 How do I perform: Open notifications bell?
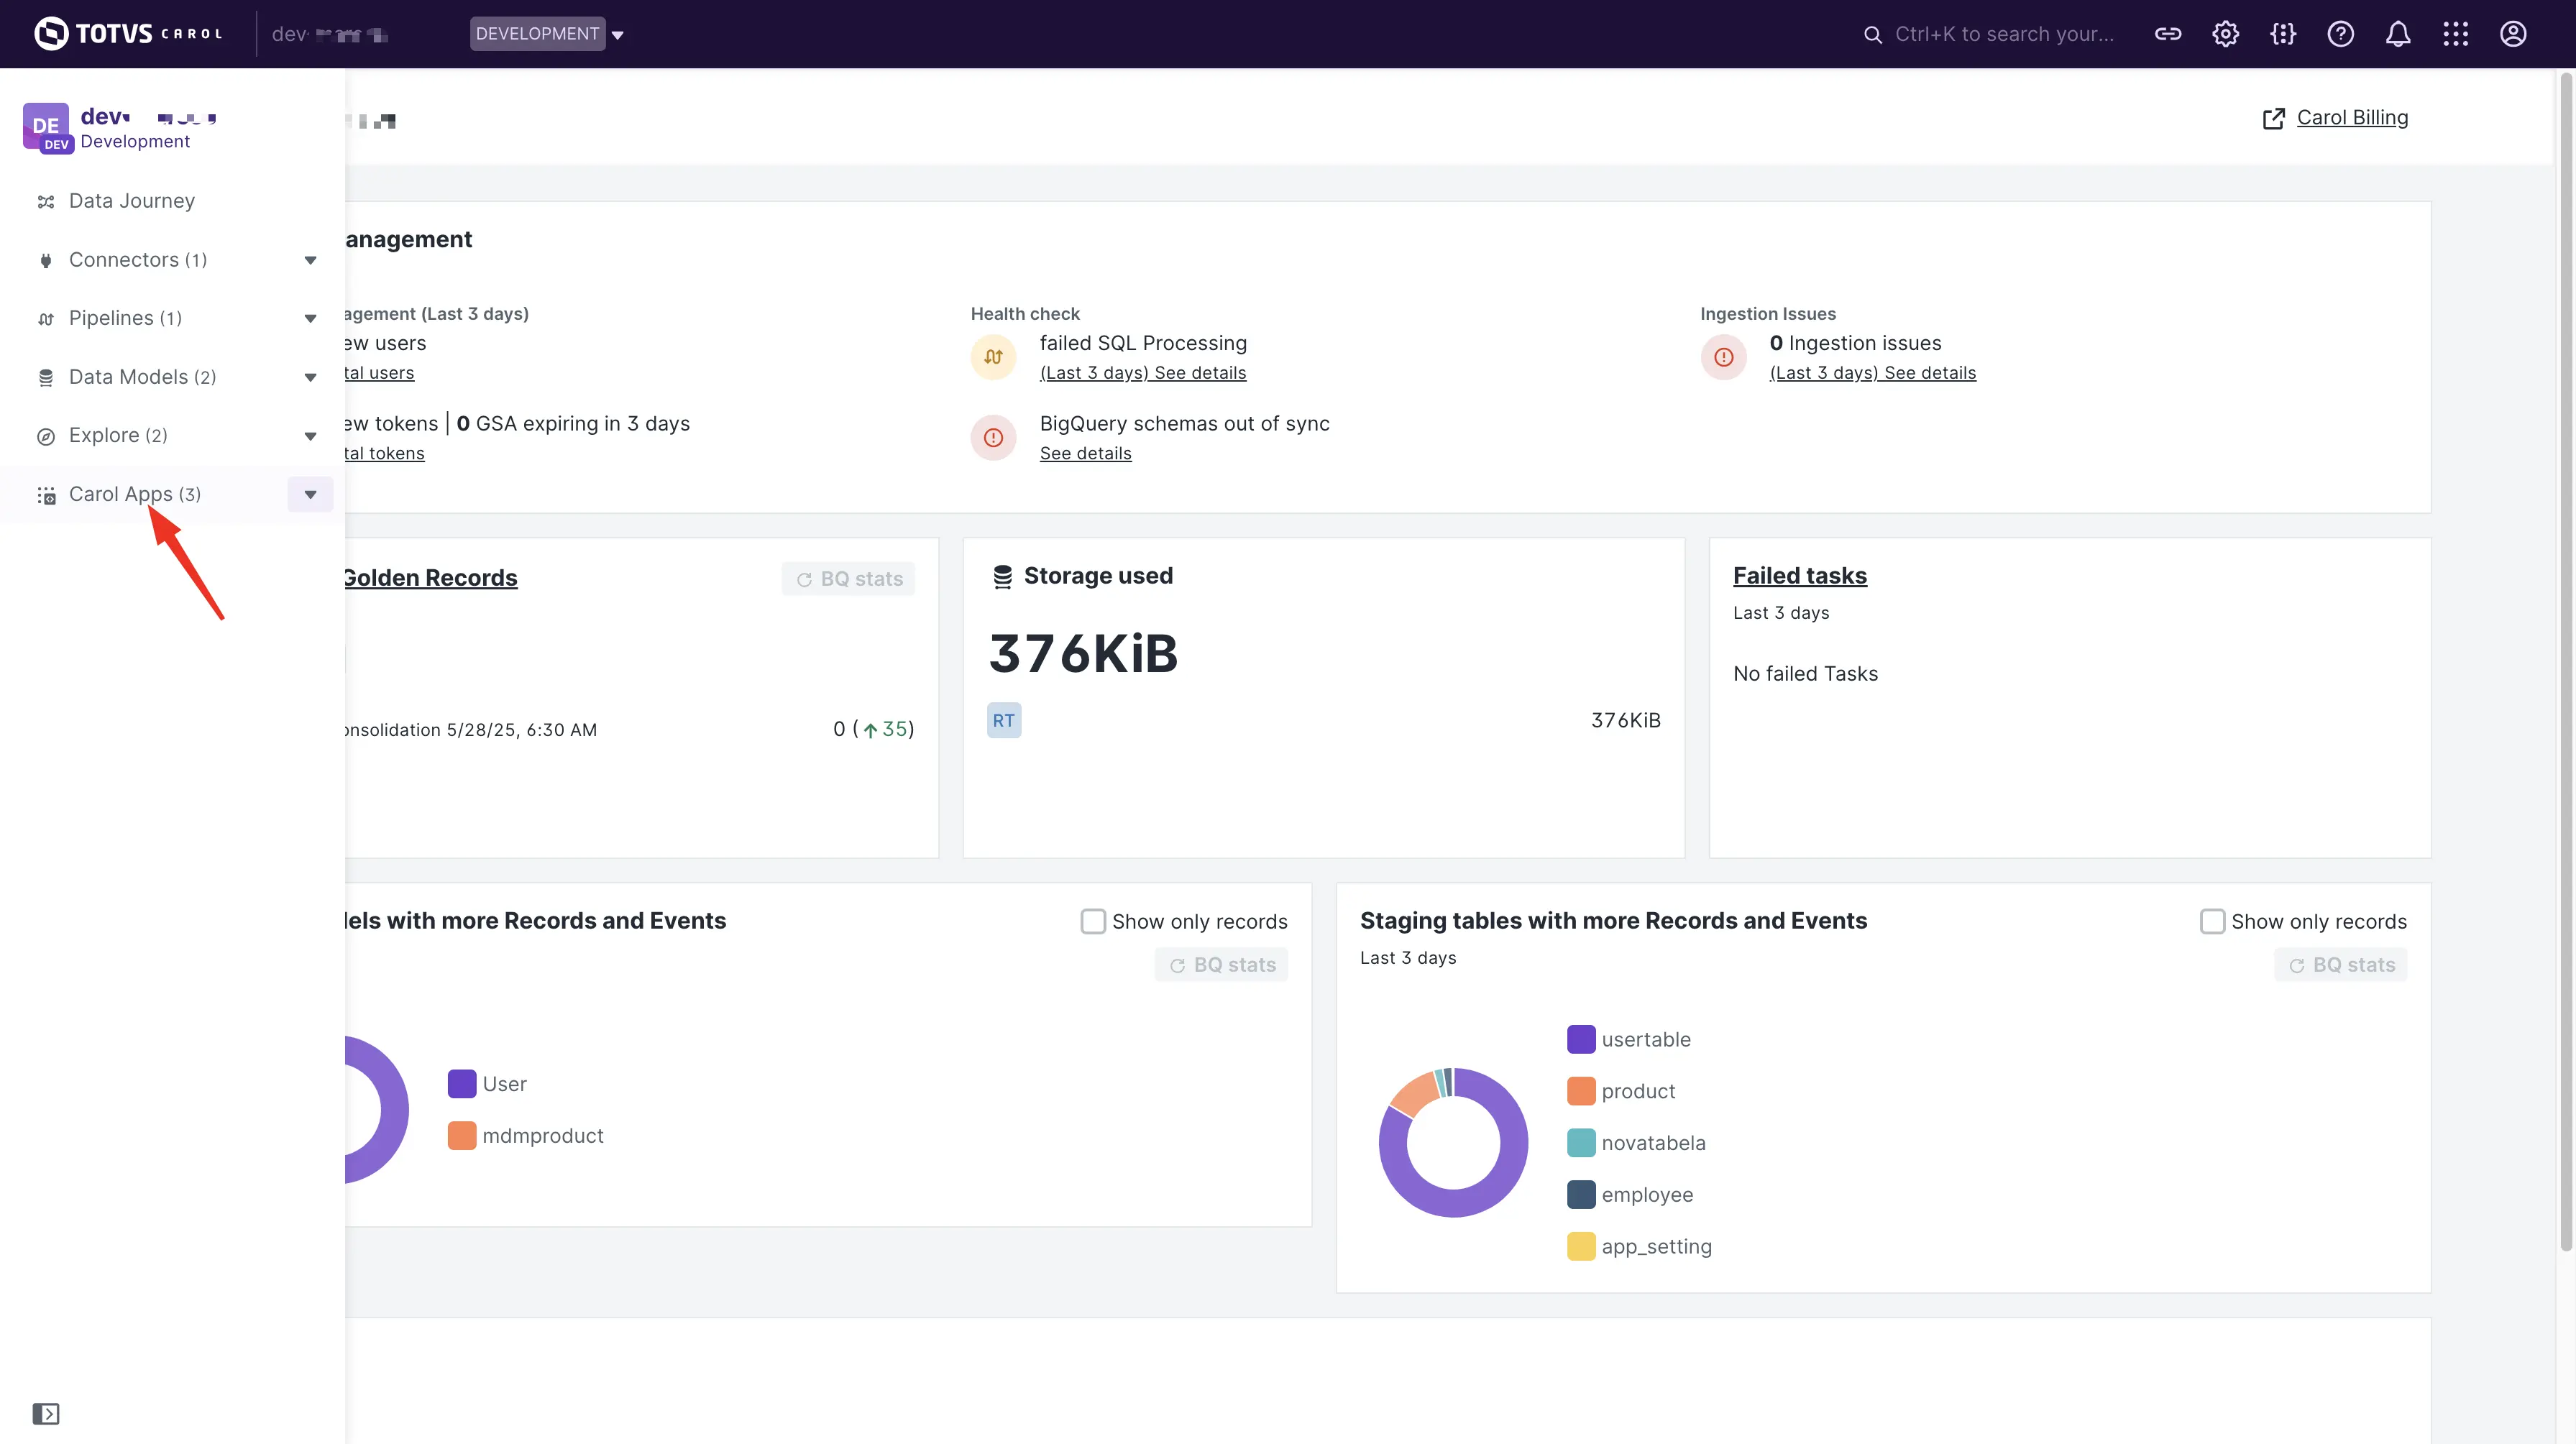pyautogui.click(x=2398, y=34)
